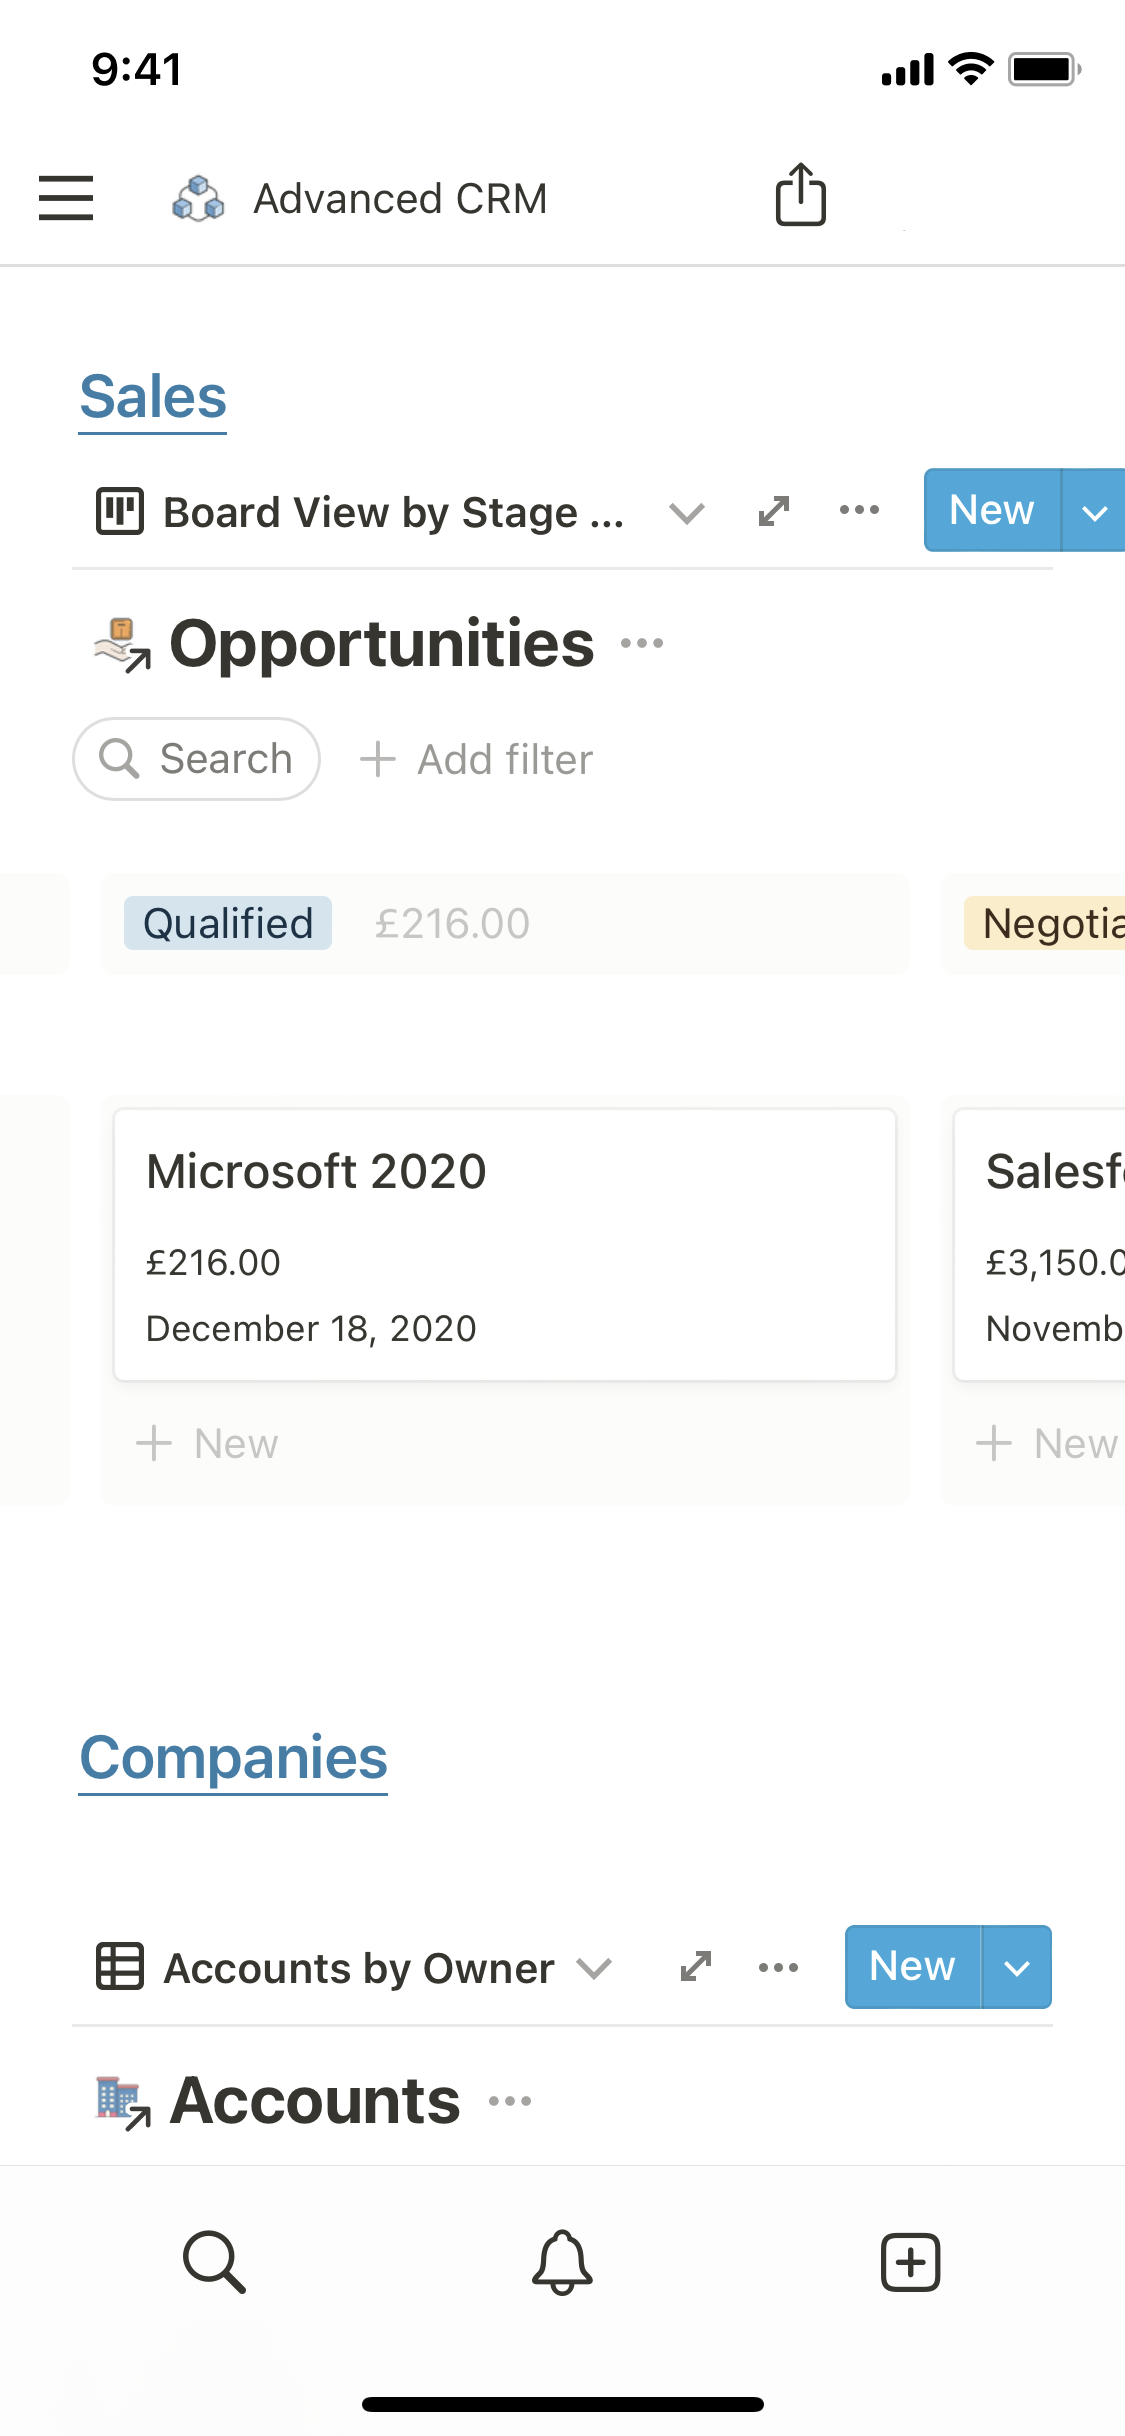Expand Sales New button dropdown arrow
This screenshot has width=1125, height=2436.
coord(1094,511)
